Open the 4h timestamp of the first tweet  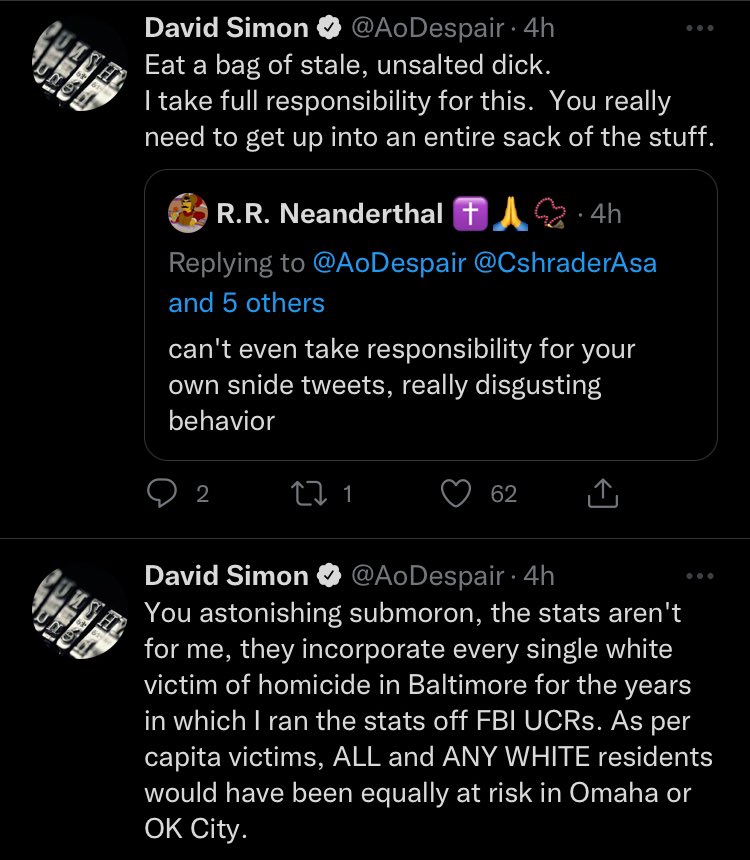click(539, 28)
